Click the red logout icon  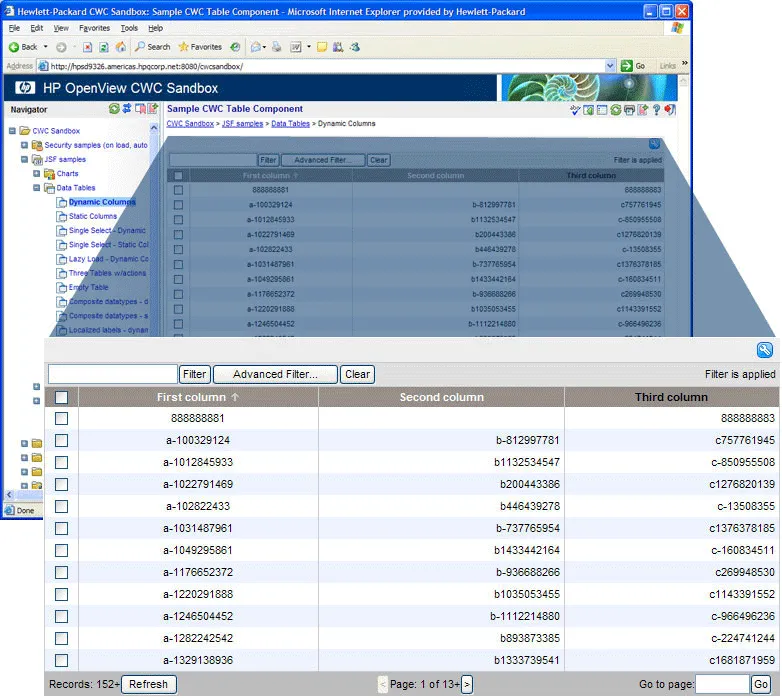(x=670, y=110)
